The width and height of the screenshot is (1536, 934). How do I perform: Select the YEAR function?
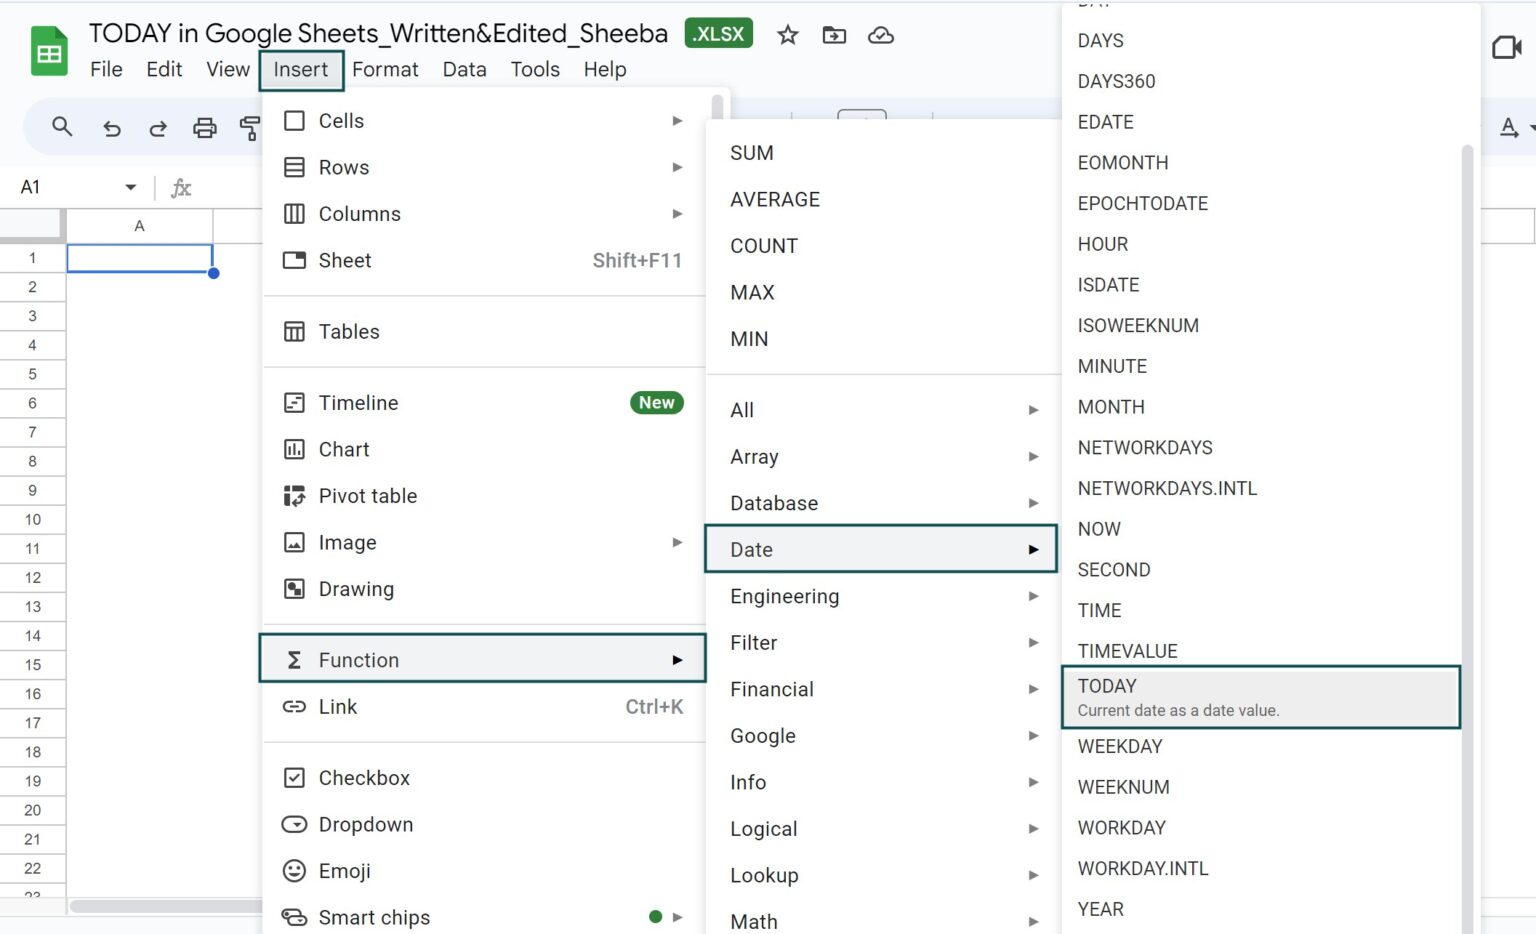tap(1261, 909)
